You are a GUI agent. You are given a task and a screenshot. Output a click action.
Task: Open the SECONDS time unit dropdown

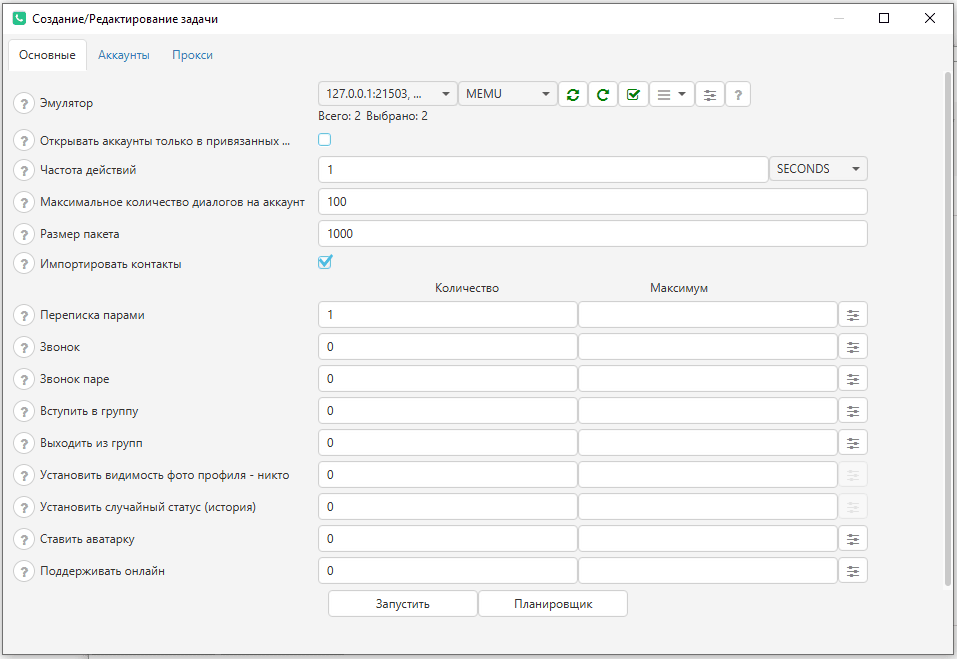[818, 169]
